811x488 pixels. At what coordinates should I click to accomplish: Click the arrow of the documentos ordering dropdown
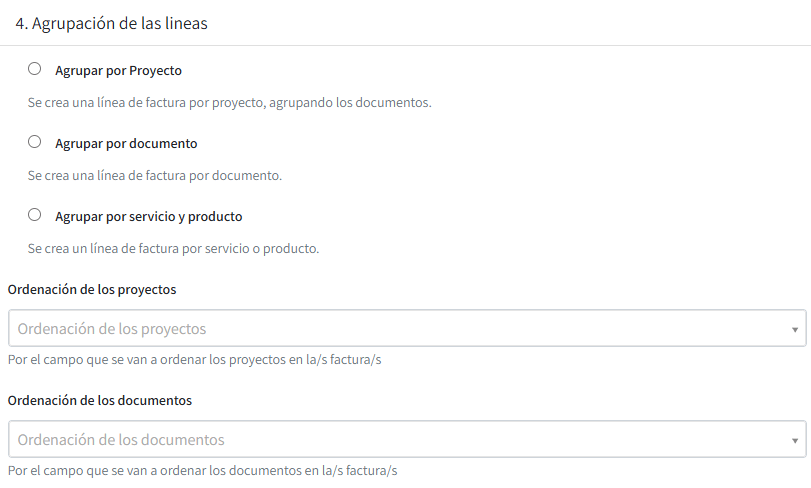(x=795, y=440)
